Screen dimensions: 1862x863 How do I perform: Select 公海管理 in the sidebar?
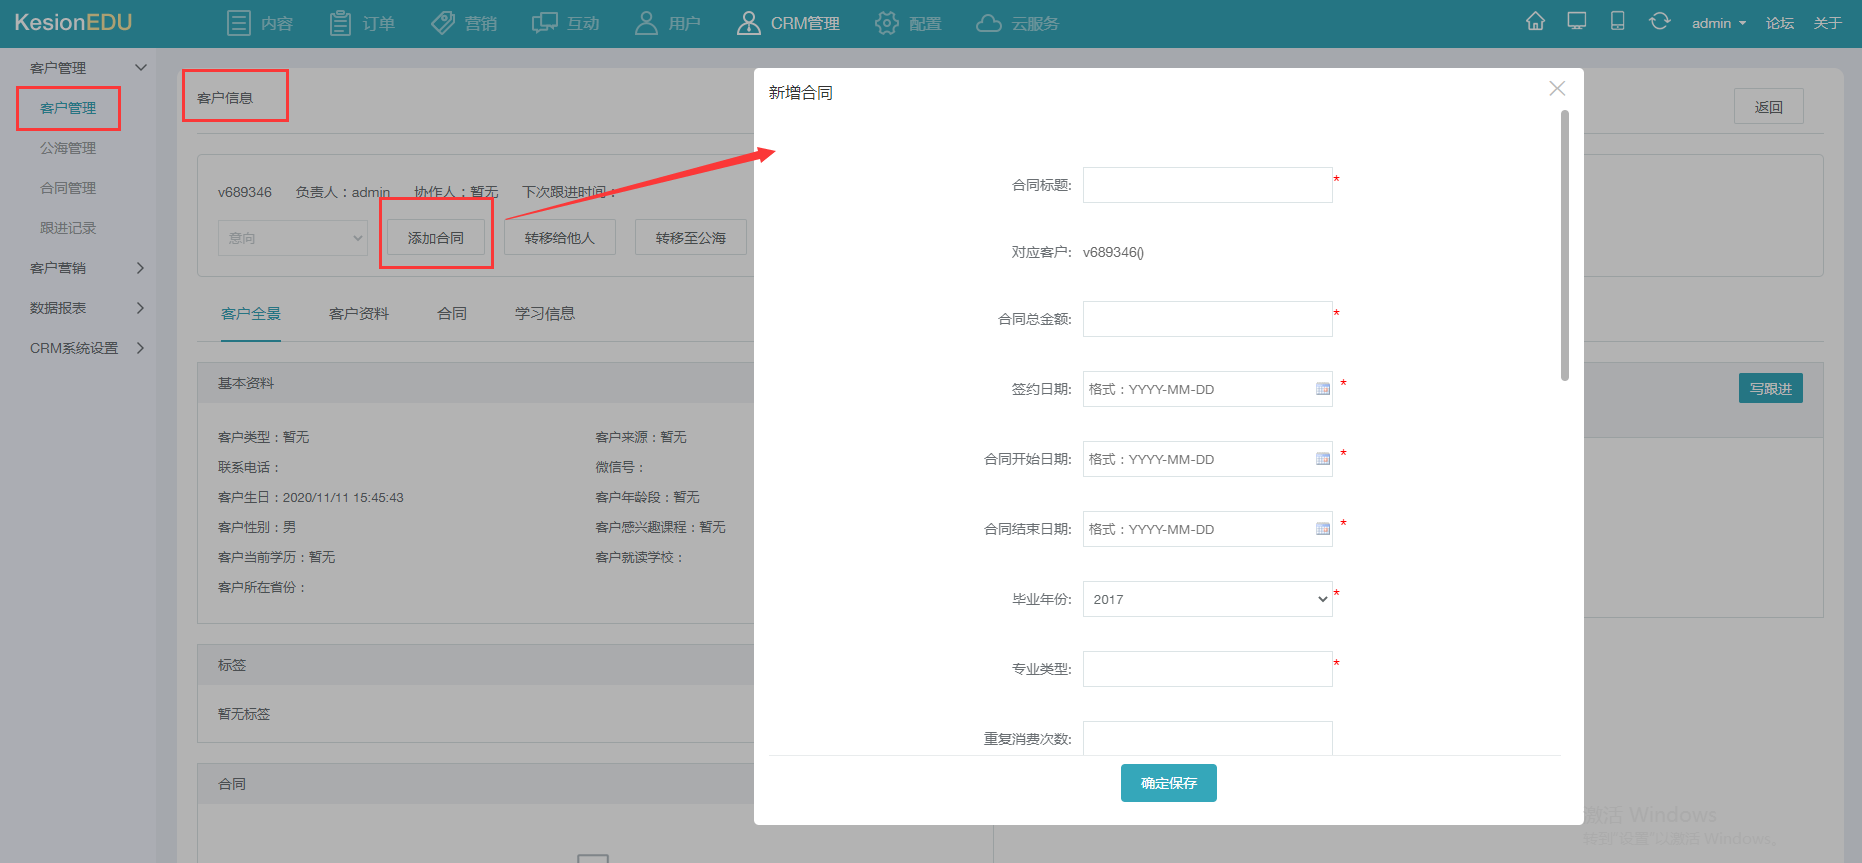pyautogui.click(x=68, y=148)
